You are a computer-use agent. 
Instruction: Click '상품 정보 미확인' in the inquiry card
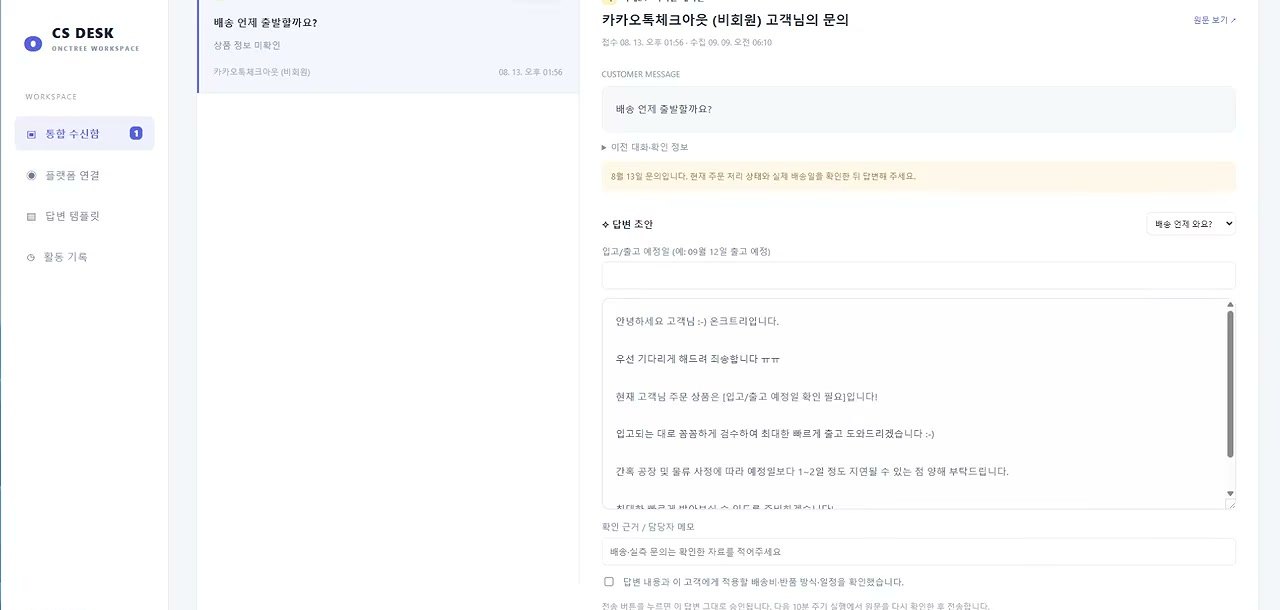[x=247, y=45]
